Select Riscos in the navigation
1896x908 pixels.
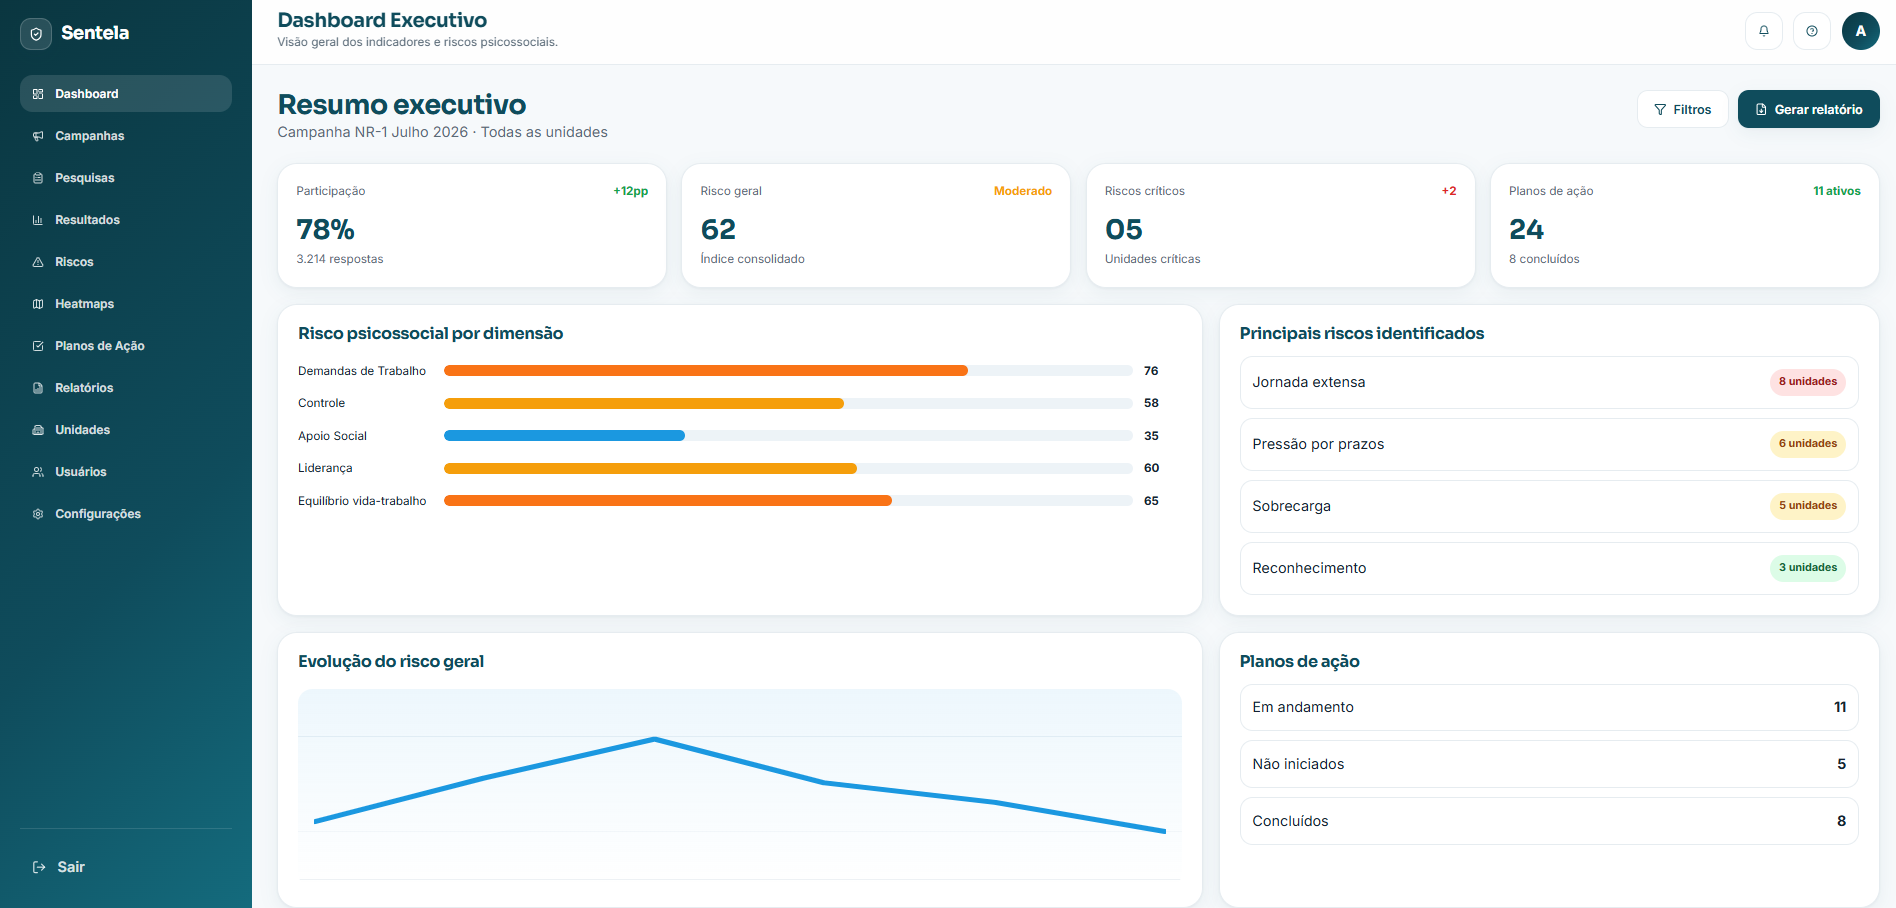click(x=126, y=262)
